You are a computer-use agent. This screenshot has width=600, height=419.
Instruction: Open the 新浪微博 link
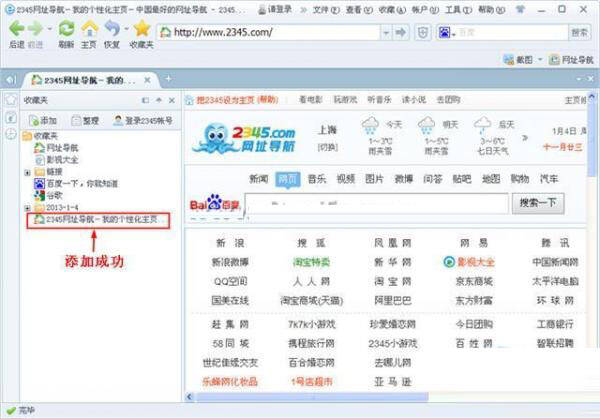(230, 262)
